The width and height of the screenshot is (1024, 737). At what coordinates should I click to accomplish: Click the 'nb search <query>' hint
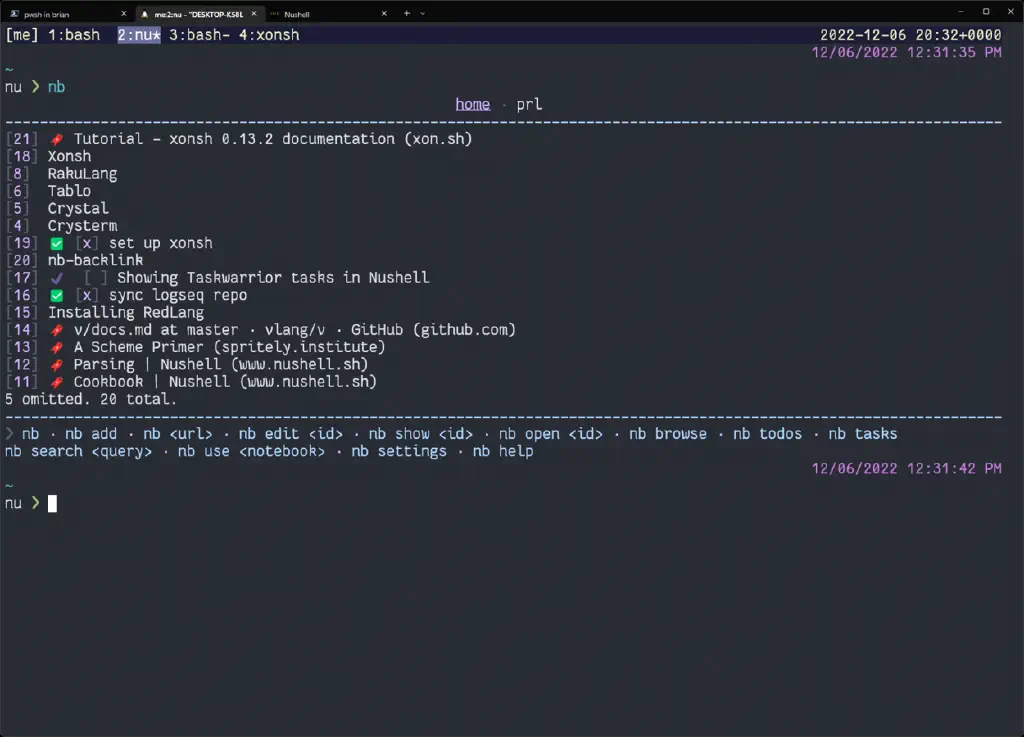pos(78,452)
